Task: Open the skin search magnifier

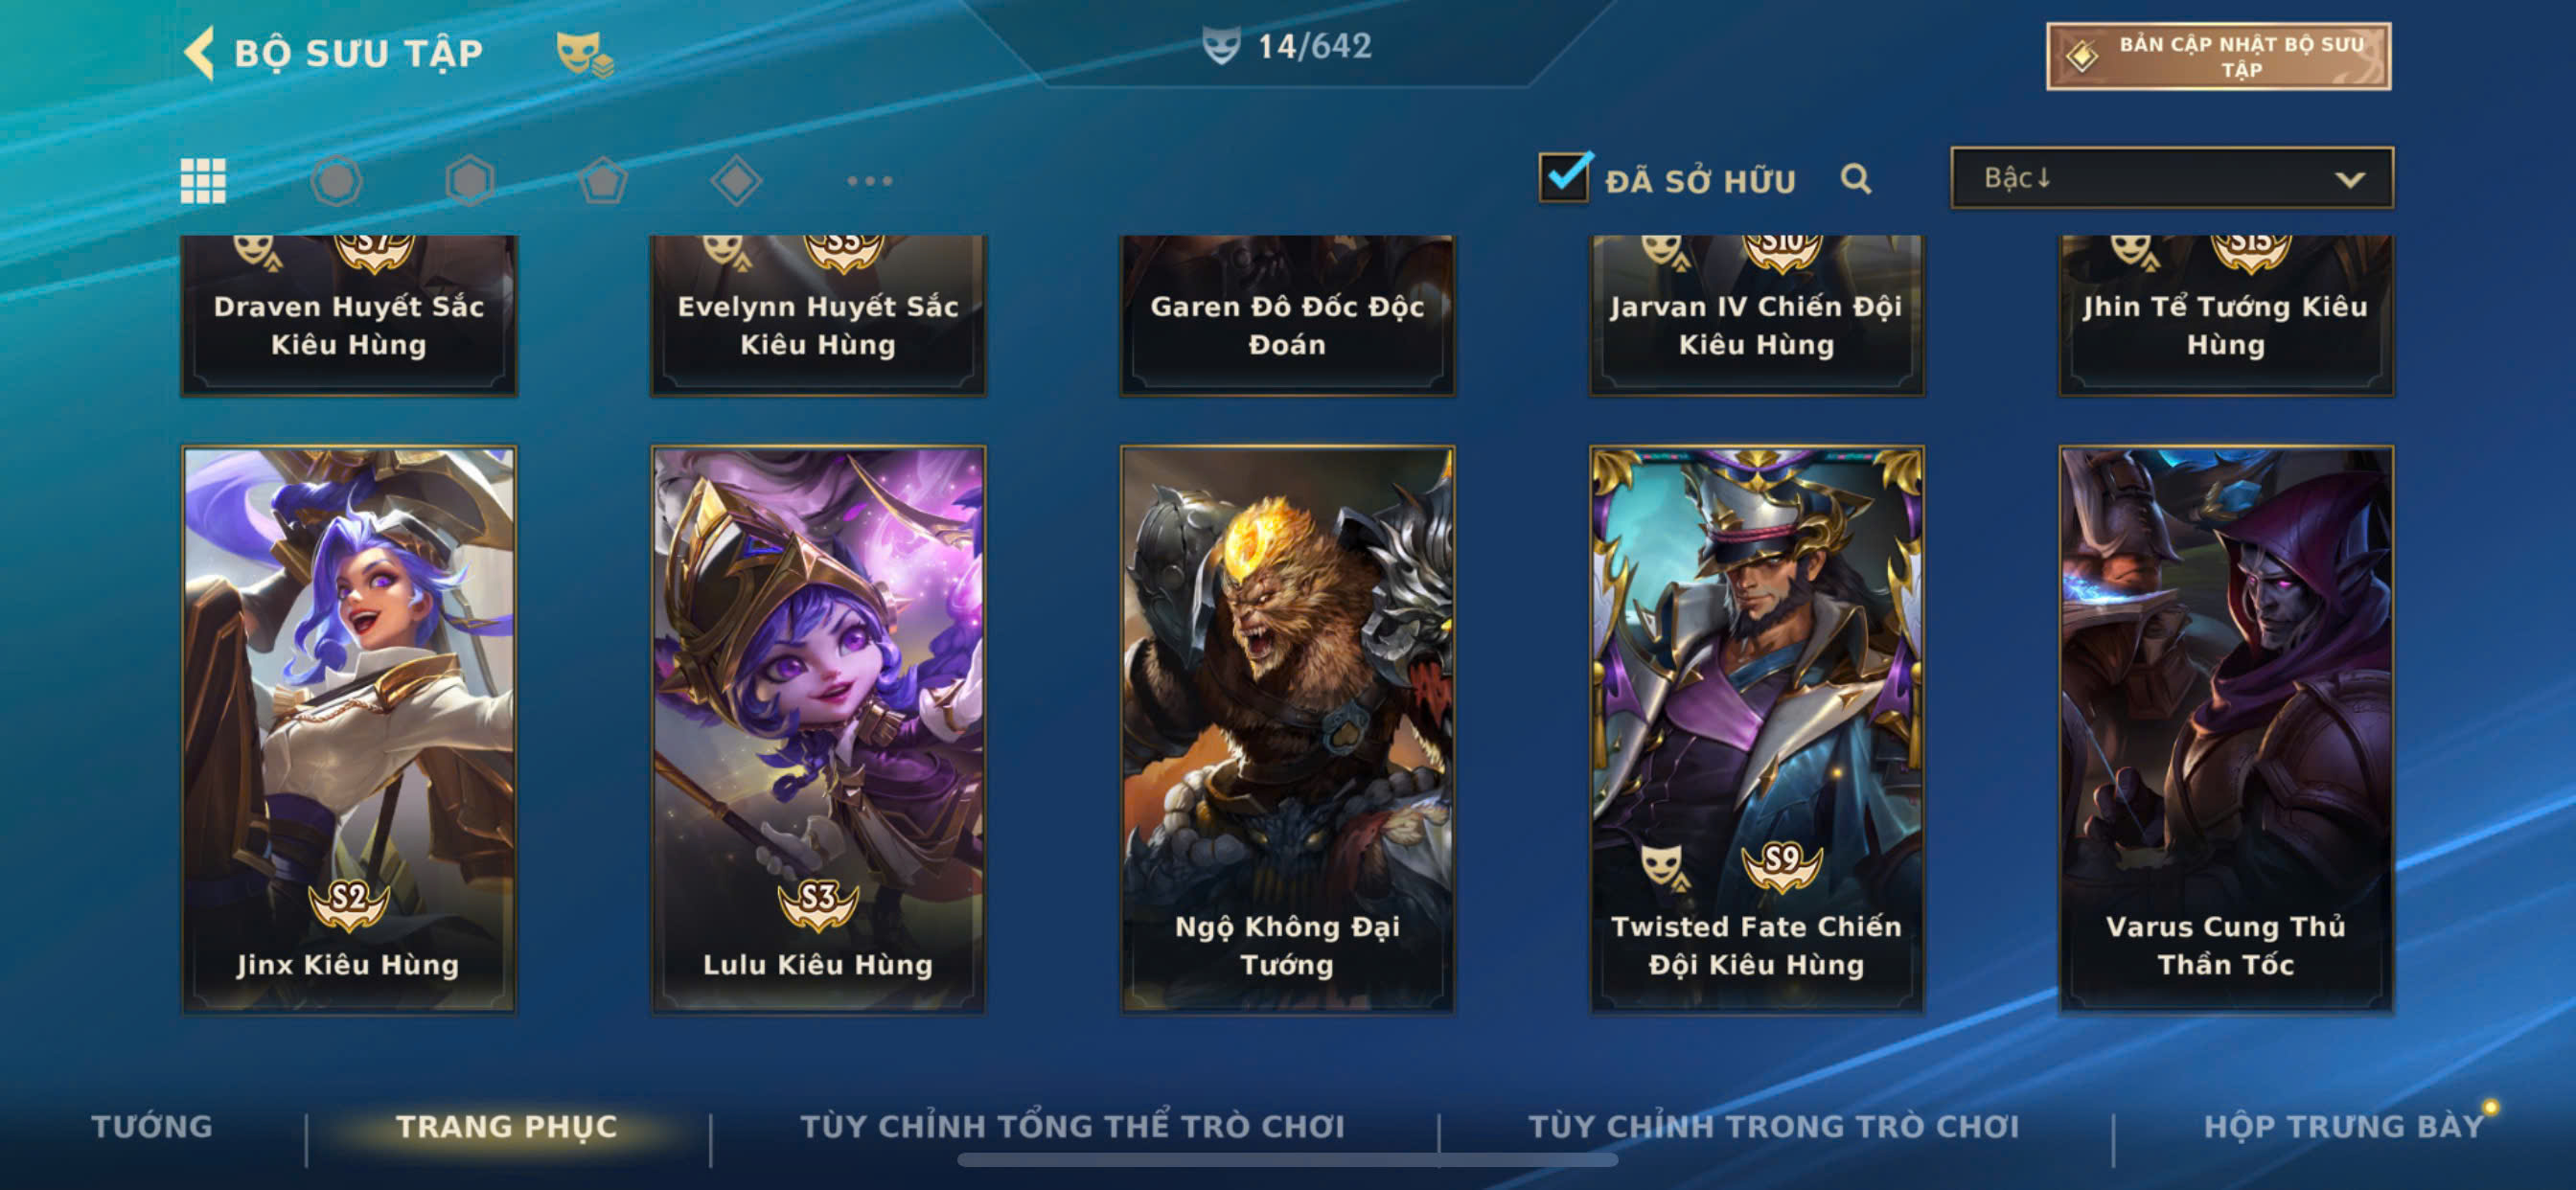Action: pyautogui.click(x=1856, y=179)
